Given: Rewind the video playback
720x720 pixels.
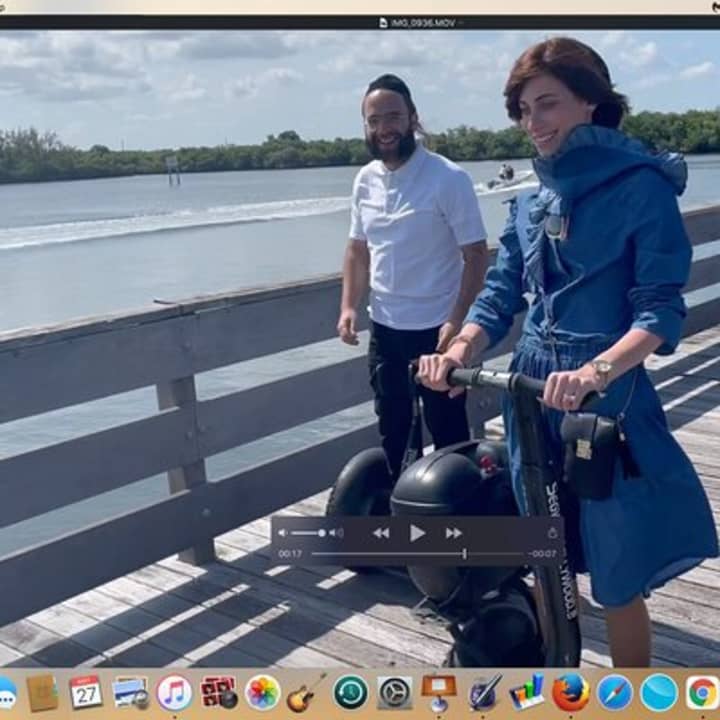Looking at the screenshot, I should coord(381,533).
